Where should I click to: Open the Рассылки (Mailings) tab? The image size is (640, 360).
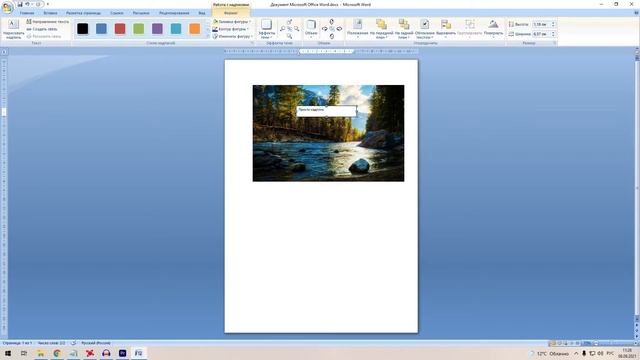[x=141, y=13]
